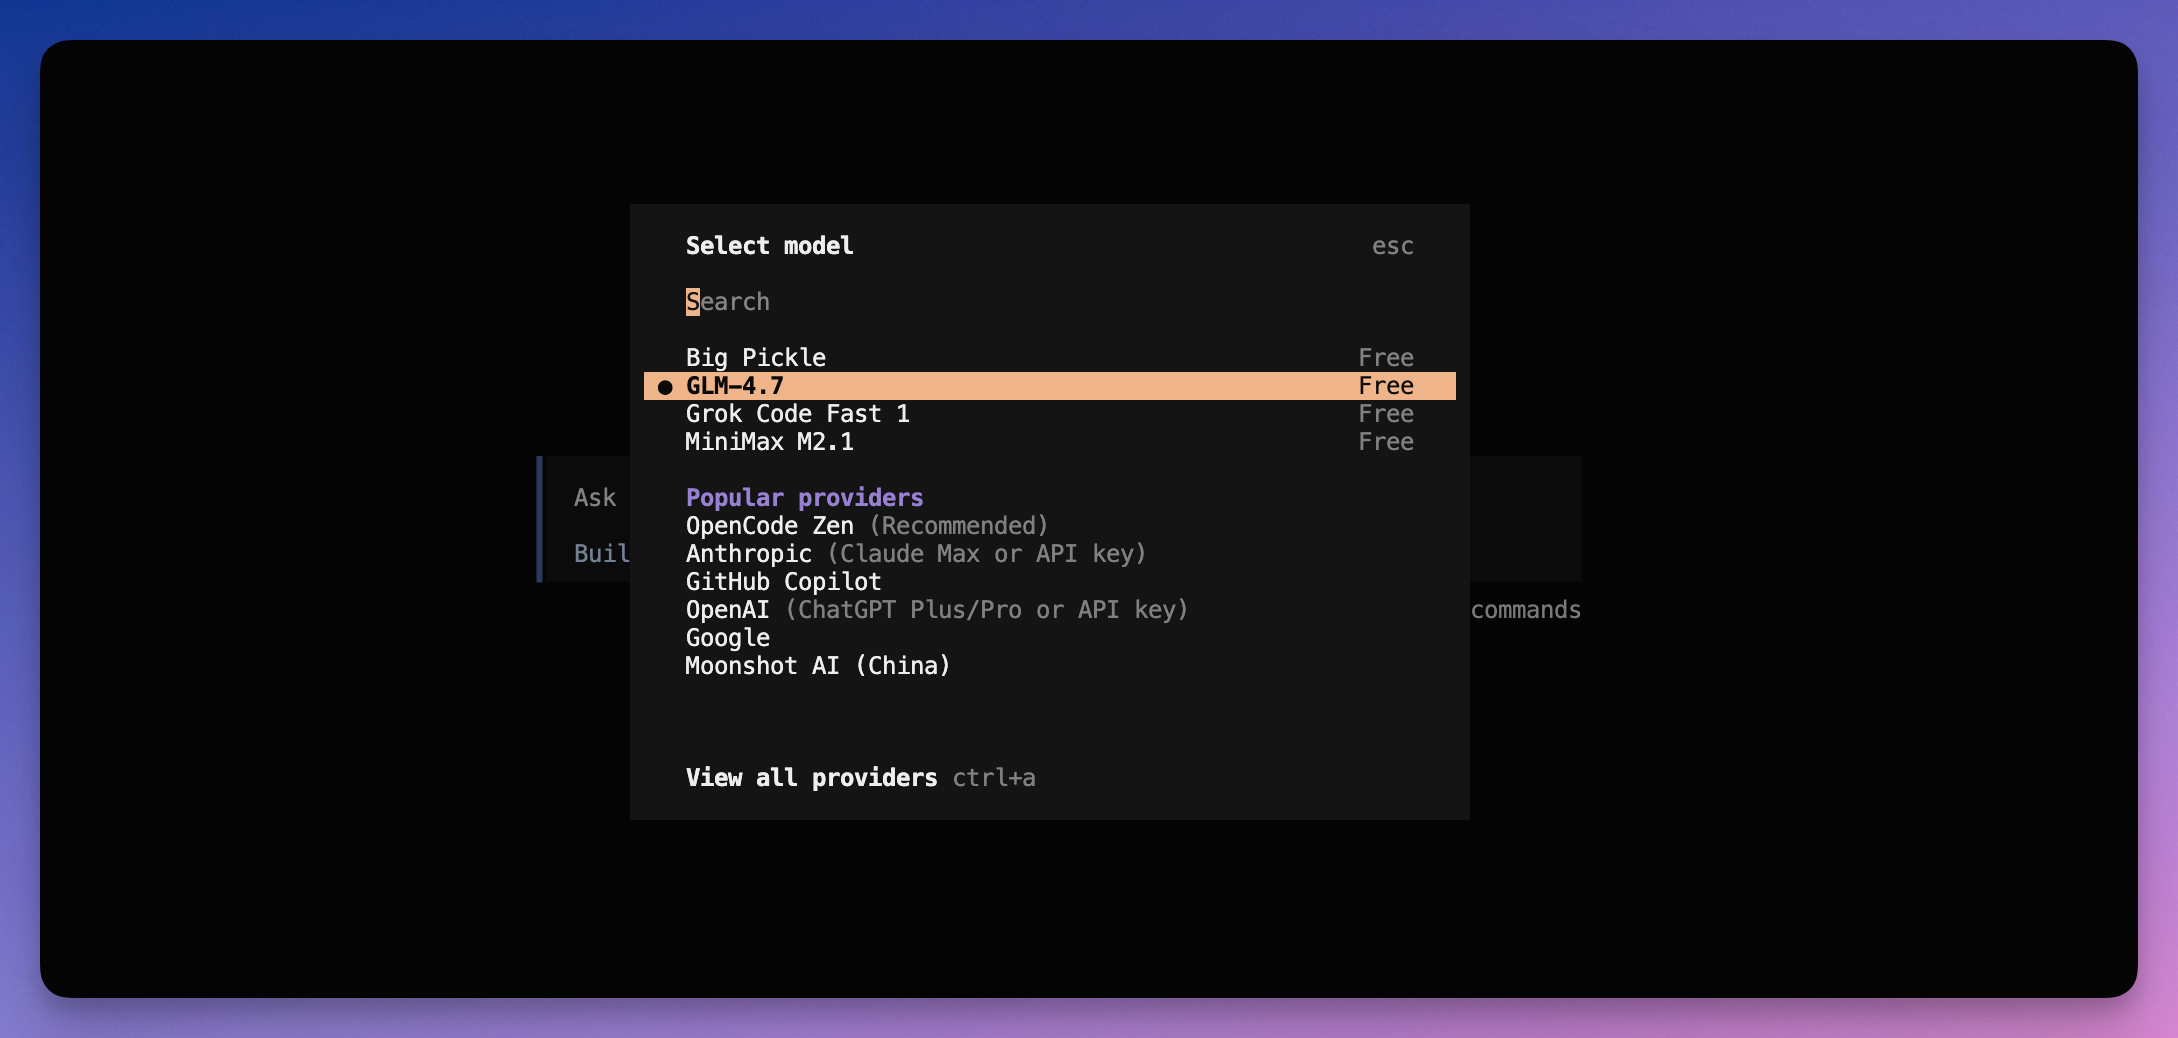2178x1038 pixels.
Task: Select the Moonshot AI China provider
Action: [818, 665]
